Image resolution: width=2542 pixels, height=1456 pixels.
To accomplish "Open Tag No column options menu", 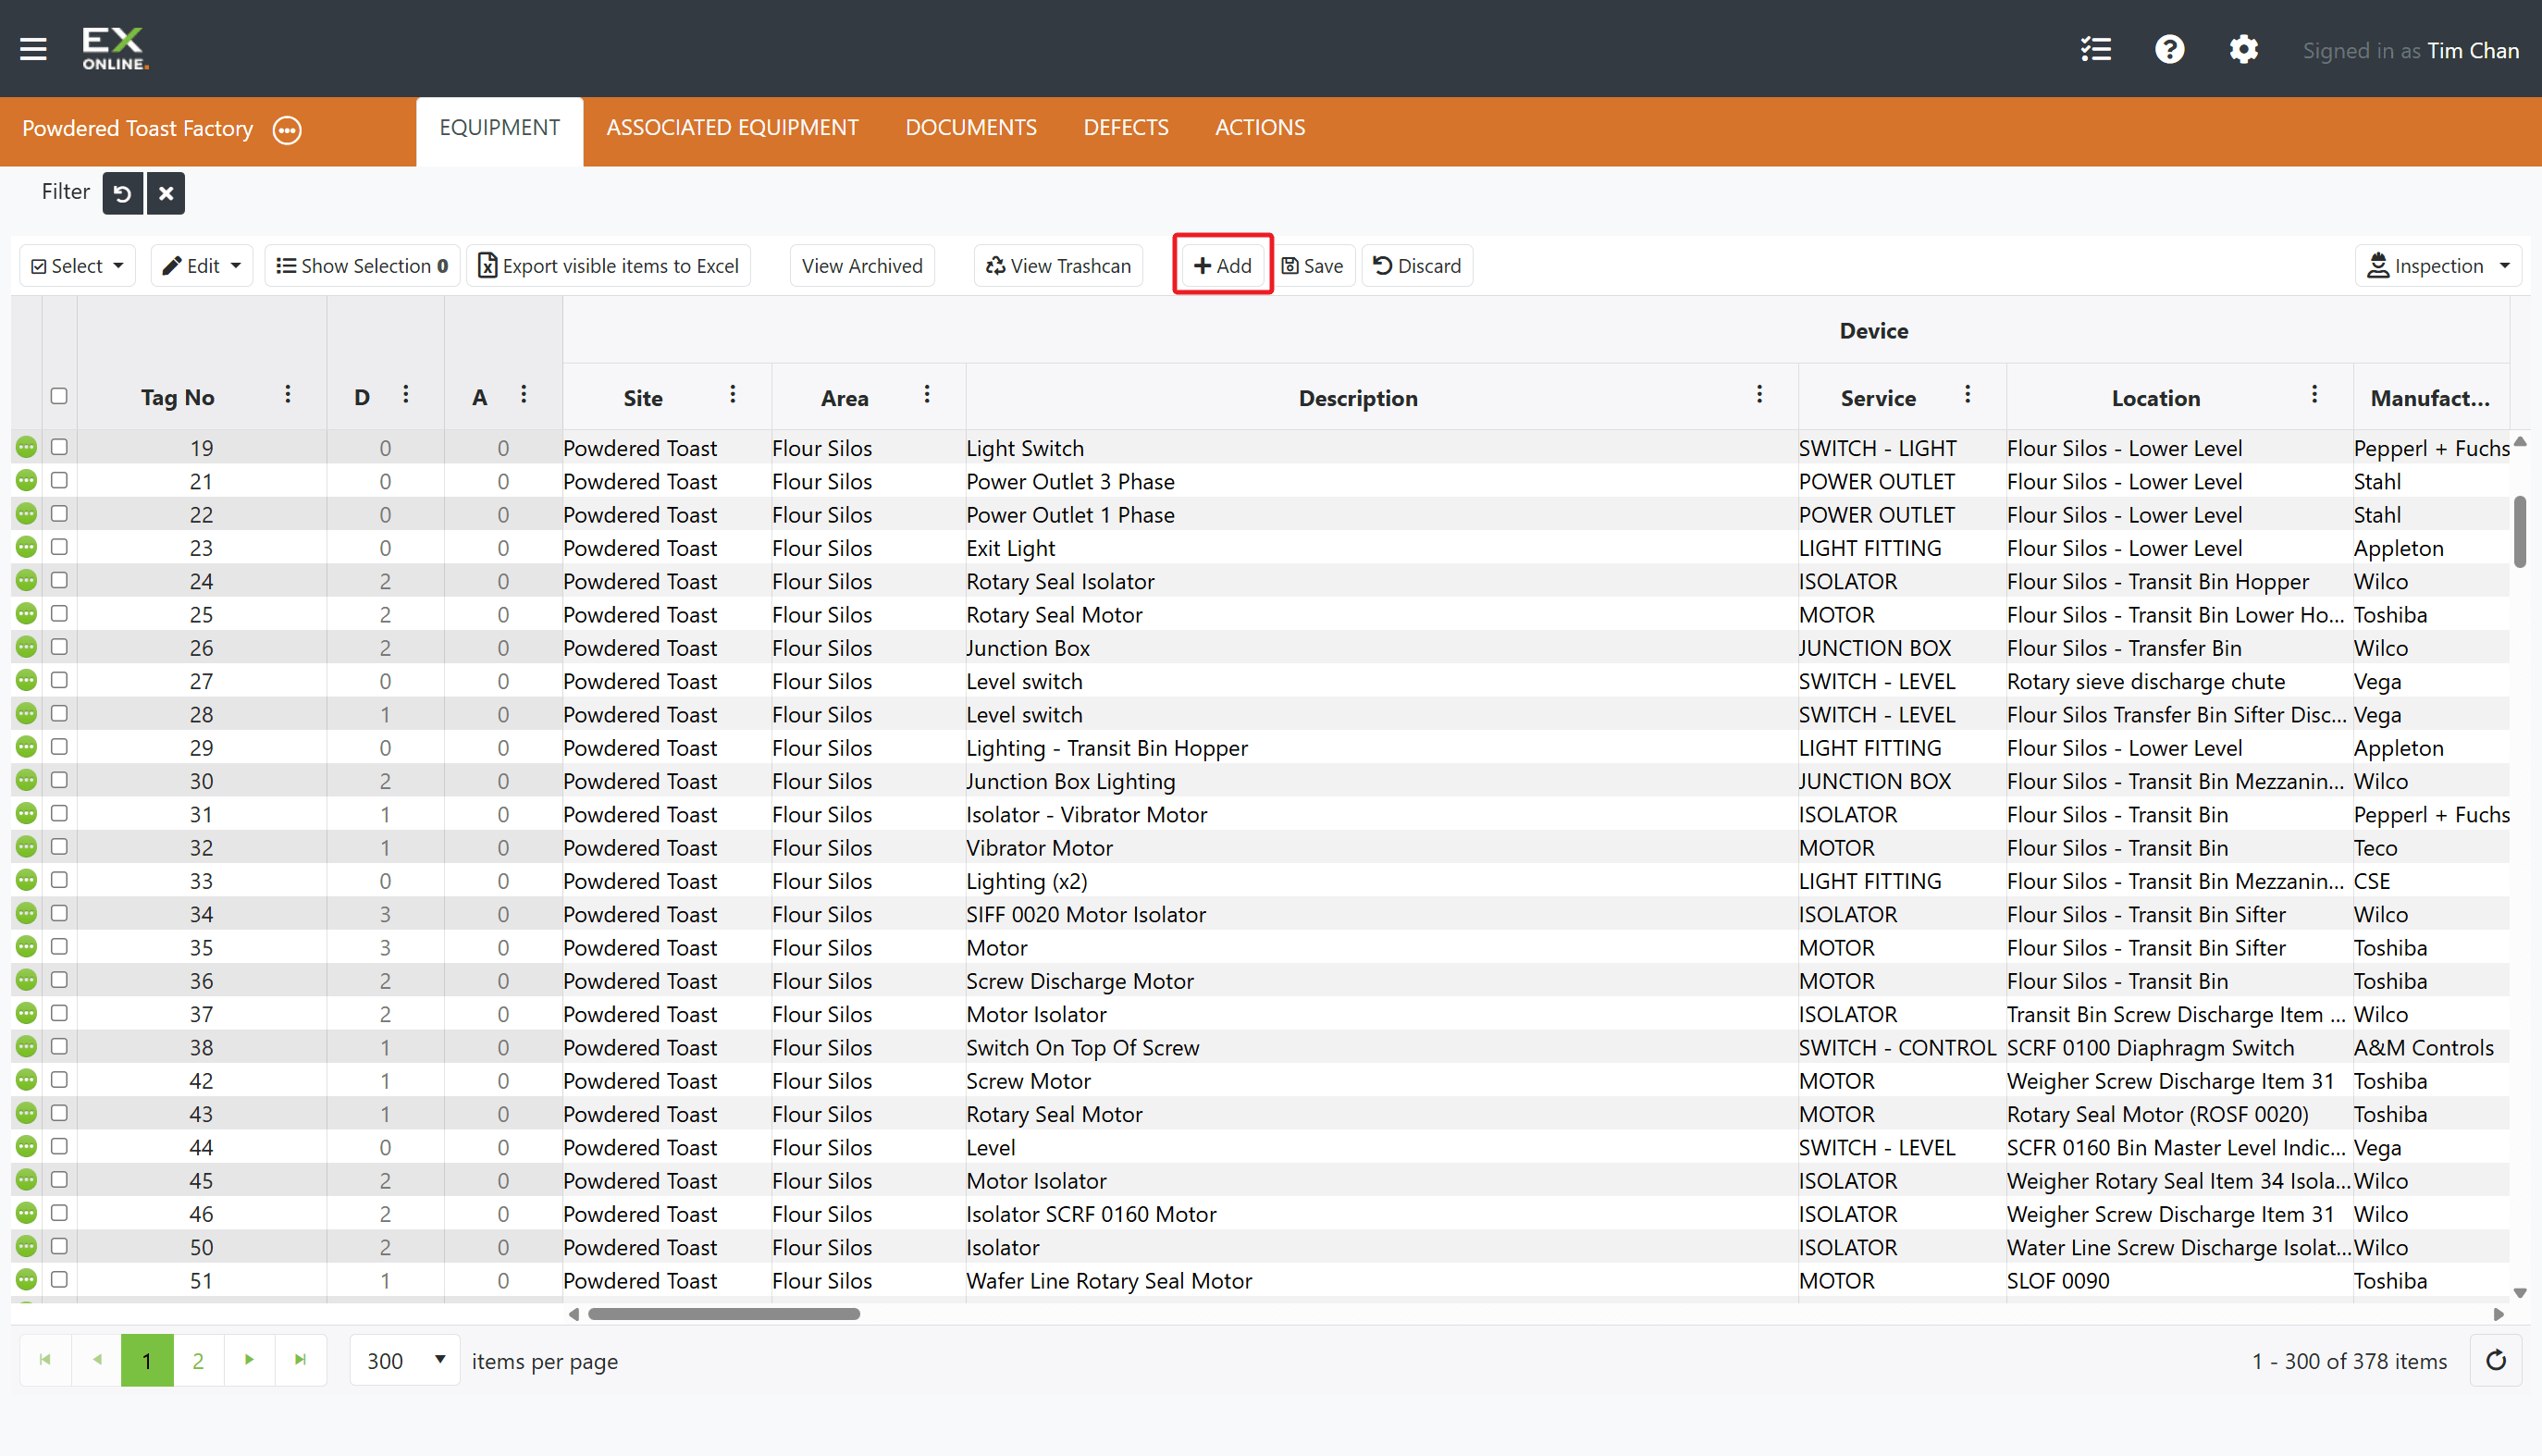I will (x=288, y=395).
